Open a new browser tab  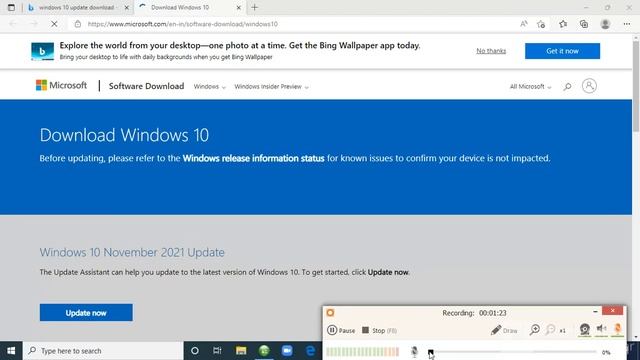coord(255,7)
